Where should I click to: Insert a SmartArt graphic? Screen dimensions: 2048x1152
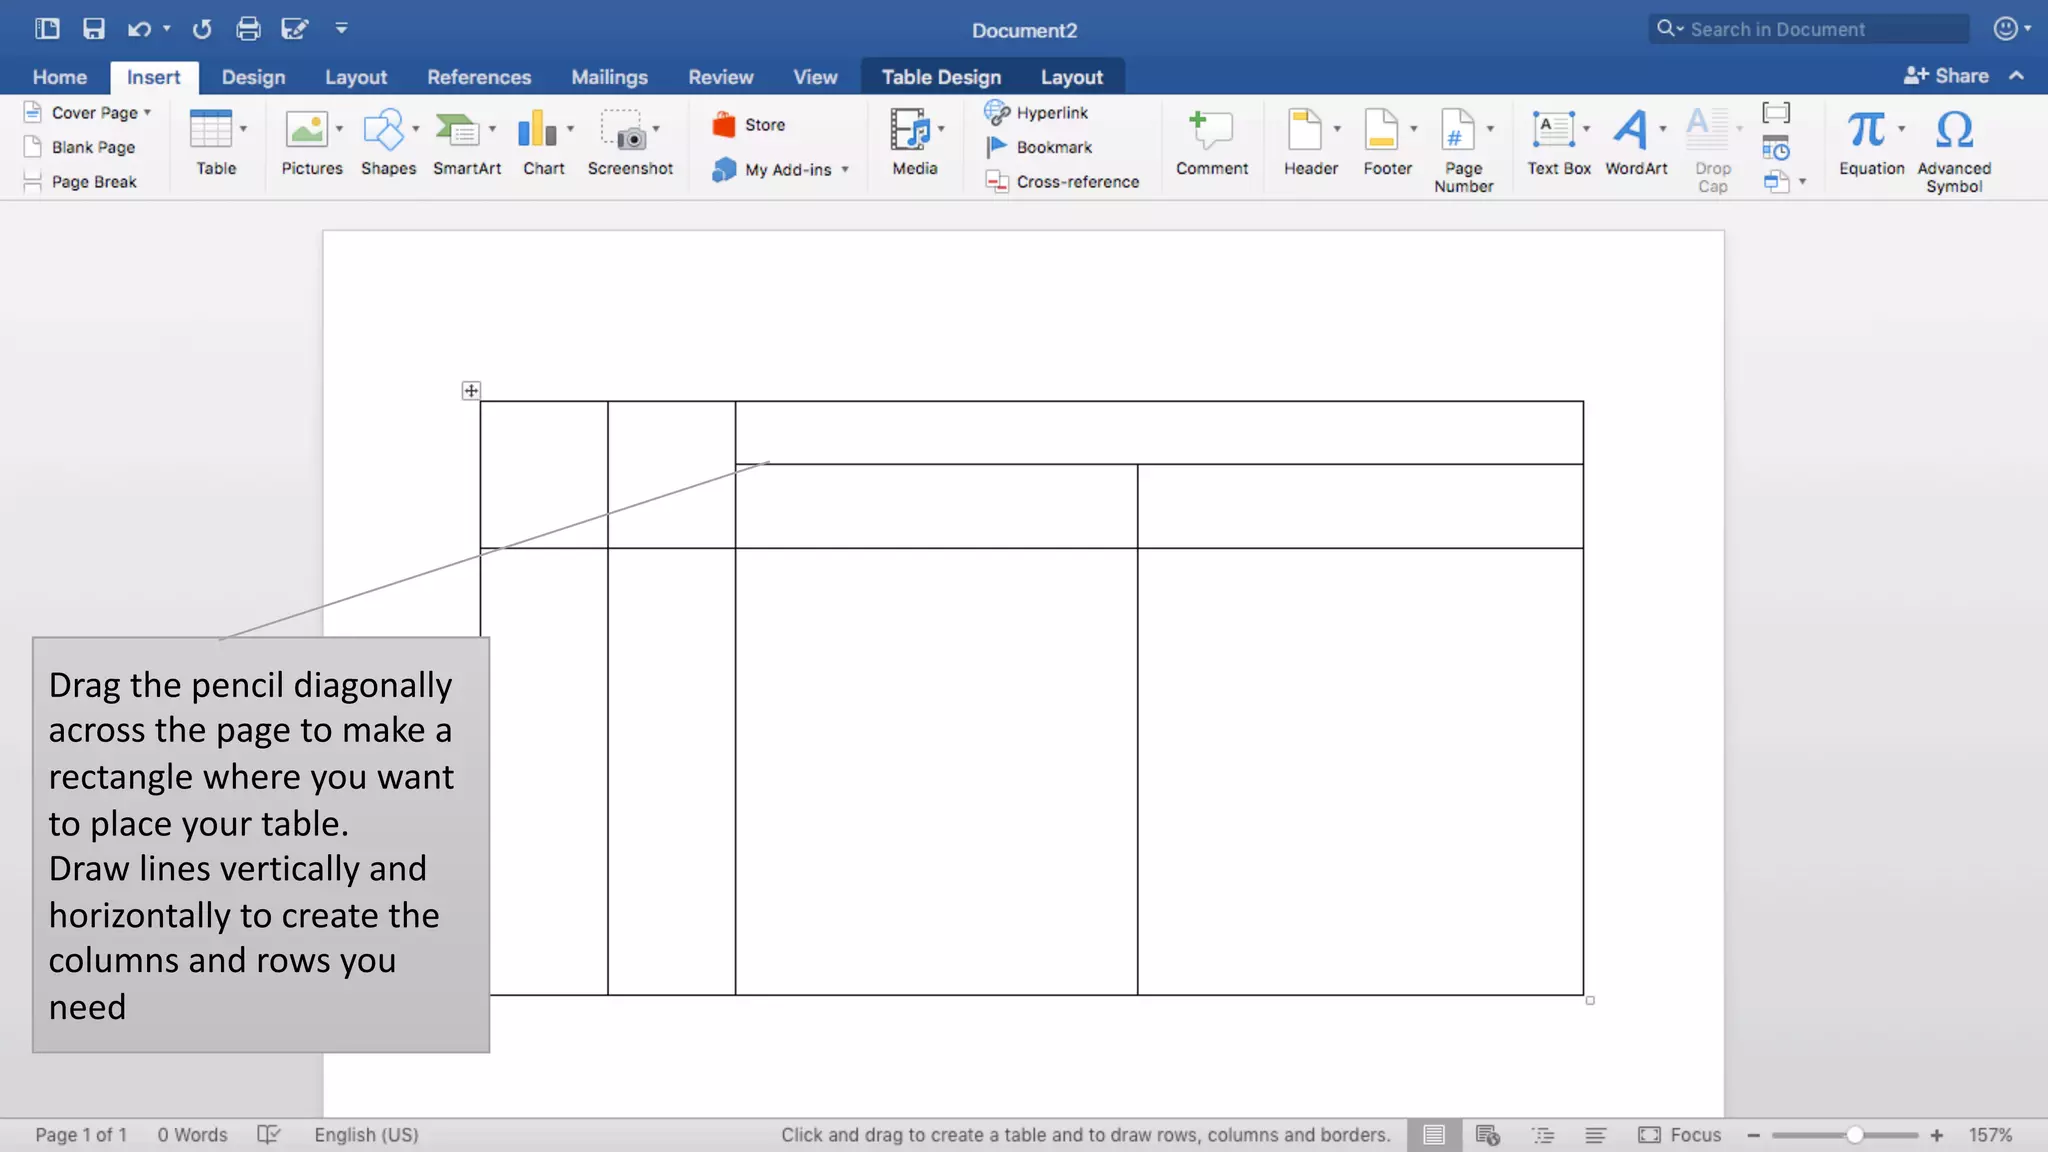click(458, 129)
